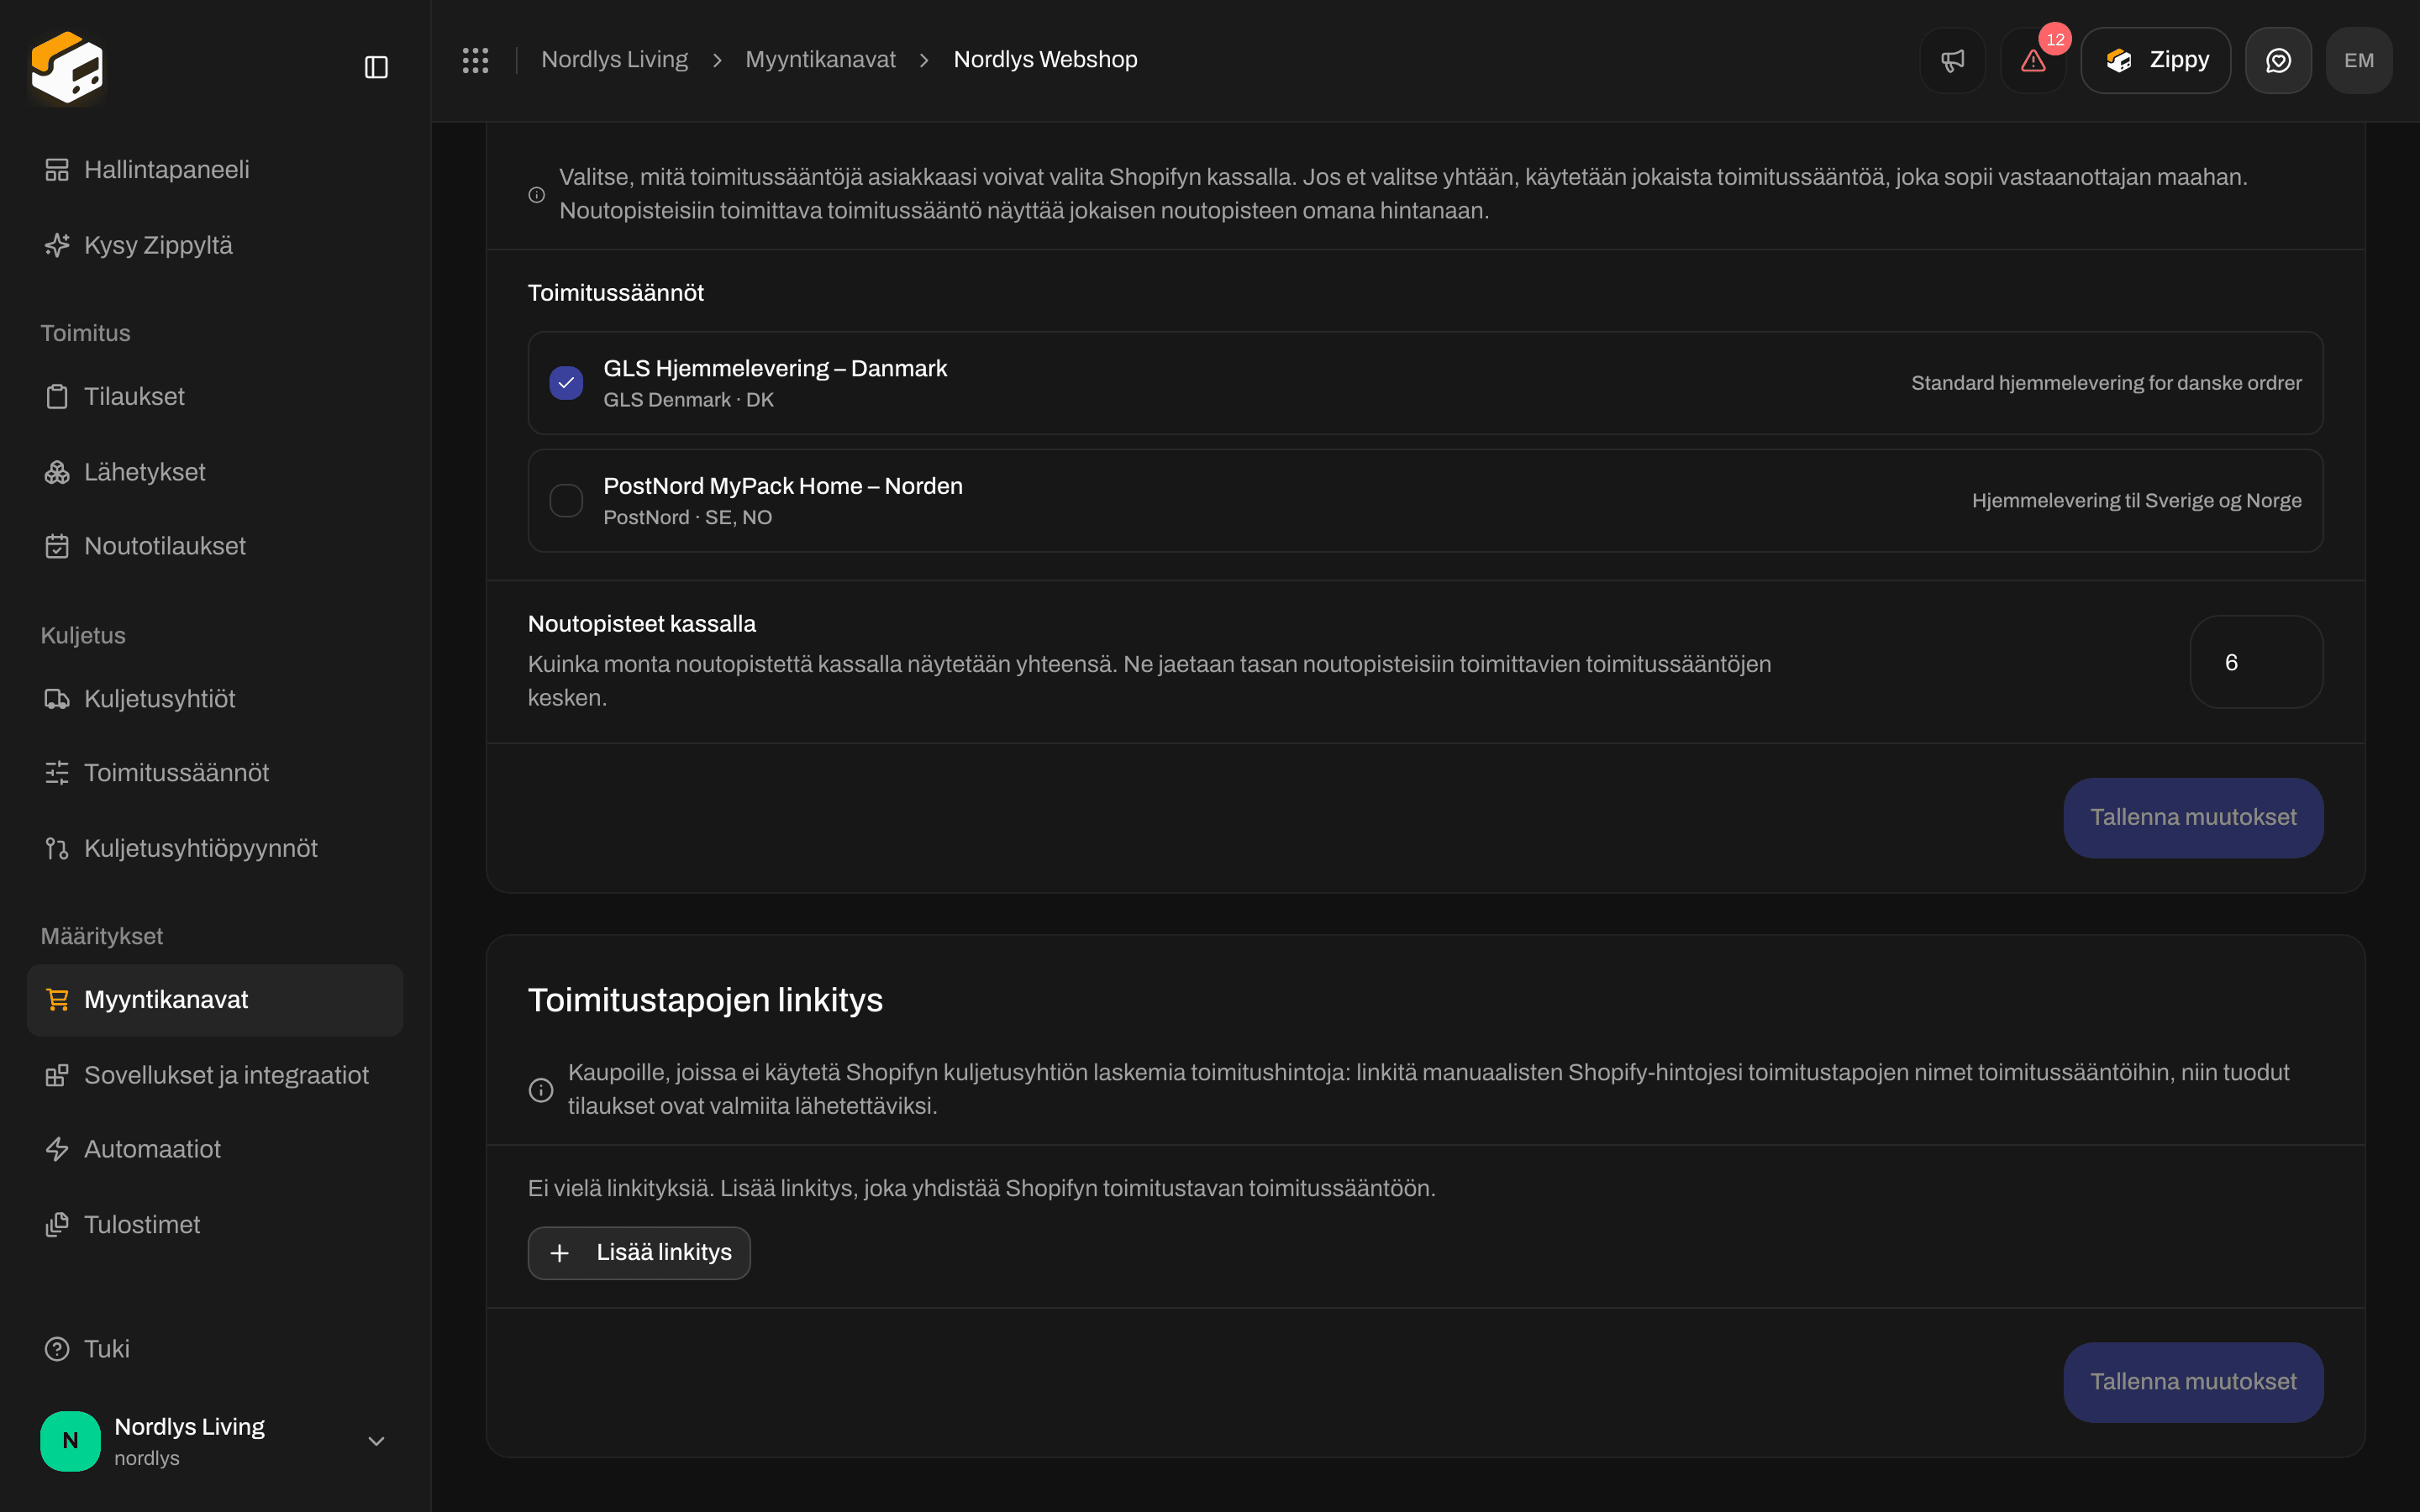2420x1512 pixels.
Task: Click info icon beside Kaupoille linking note
Action: pyautogui.click(x=541, y=1090)
